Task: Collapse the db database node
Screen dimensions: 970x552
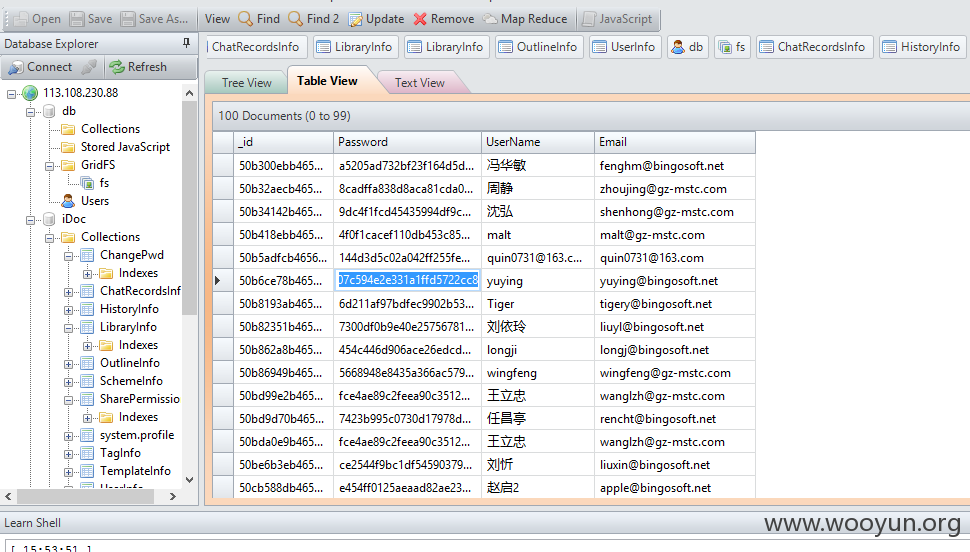Action: pos(30,112)
